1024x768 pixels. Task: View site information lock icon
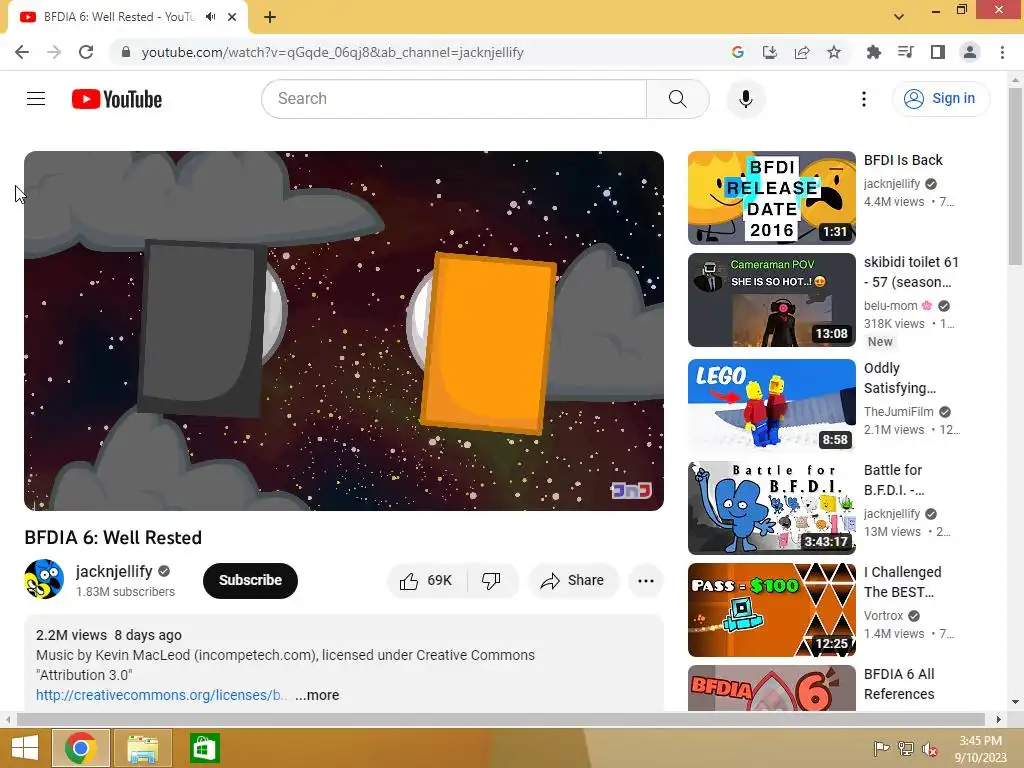coord(126,52)
